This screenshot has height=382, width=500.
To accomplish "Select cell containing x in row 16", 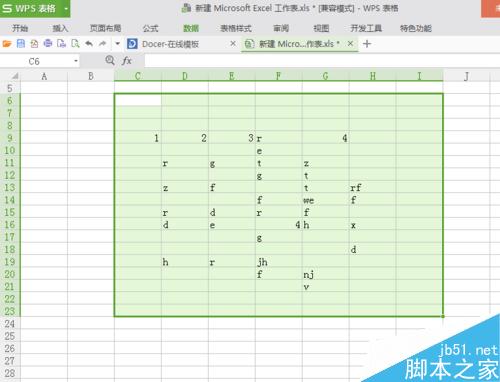I will pos(373,225).
